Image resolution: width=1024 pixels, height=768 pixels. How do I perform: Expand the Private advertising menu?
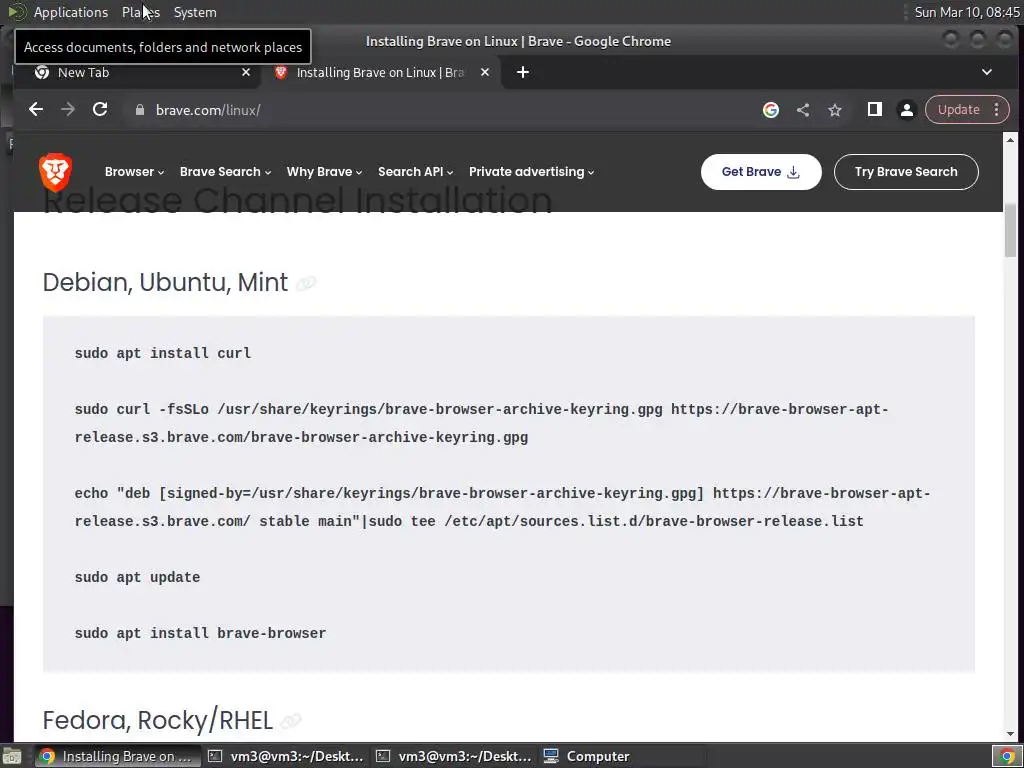pyautogui.click(x=531, y=172)
